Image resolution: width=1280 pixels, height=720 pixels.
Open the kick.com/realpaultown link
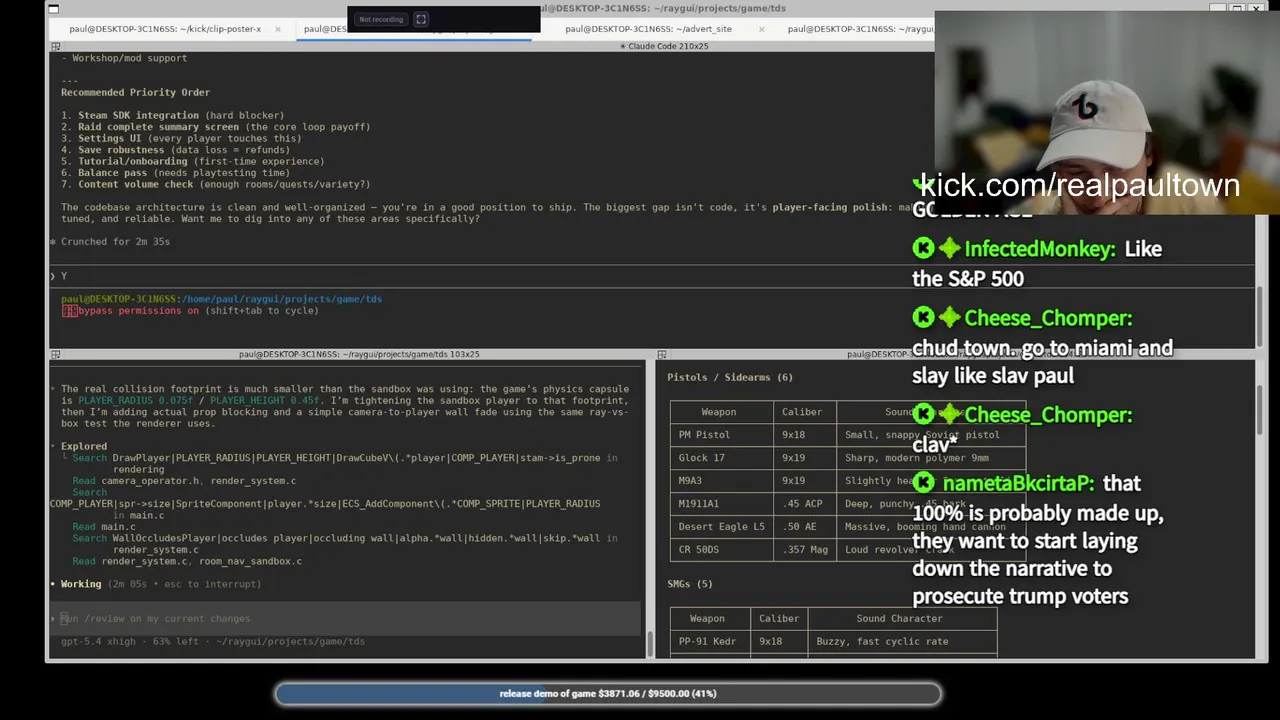(1078, 186)
